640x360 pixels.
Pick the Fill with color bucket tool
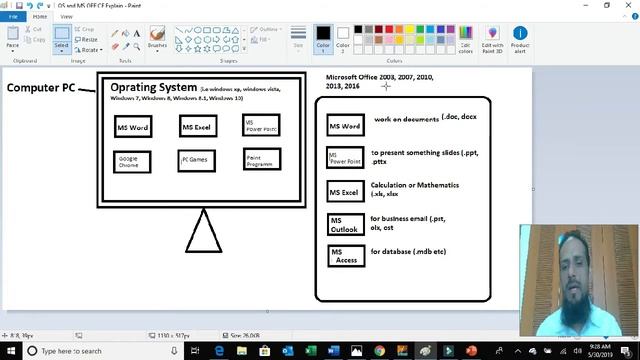(x=126, y=34)
